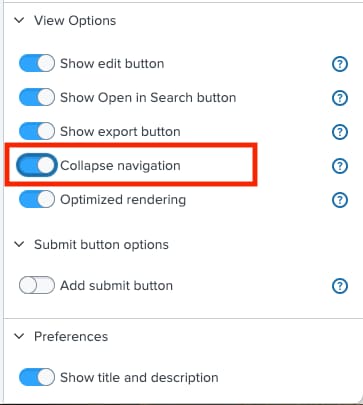The width and height of the screenshot is (363, 405).
Task: Open help icon beside Show export button
Action: (340, 132)
